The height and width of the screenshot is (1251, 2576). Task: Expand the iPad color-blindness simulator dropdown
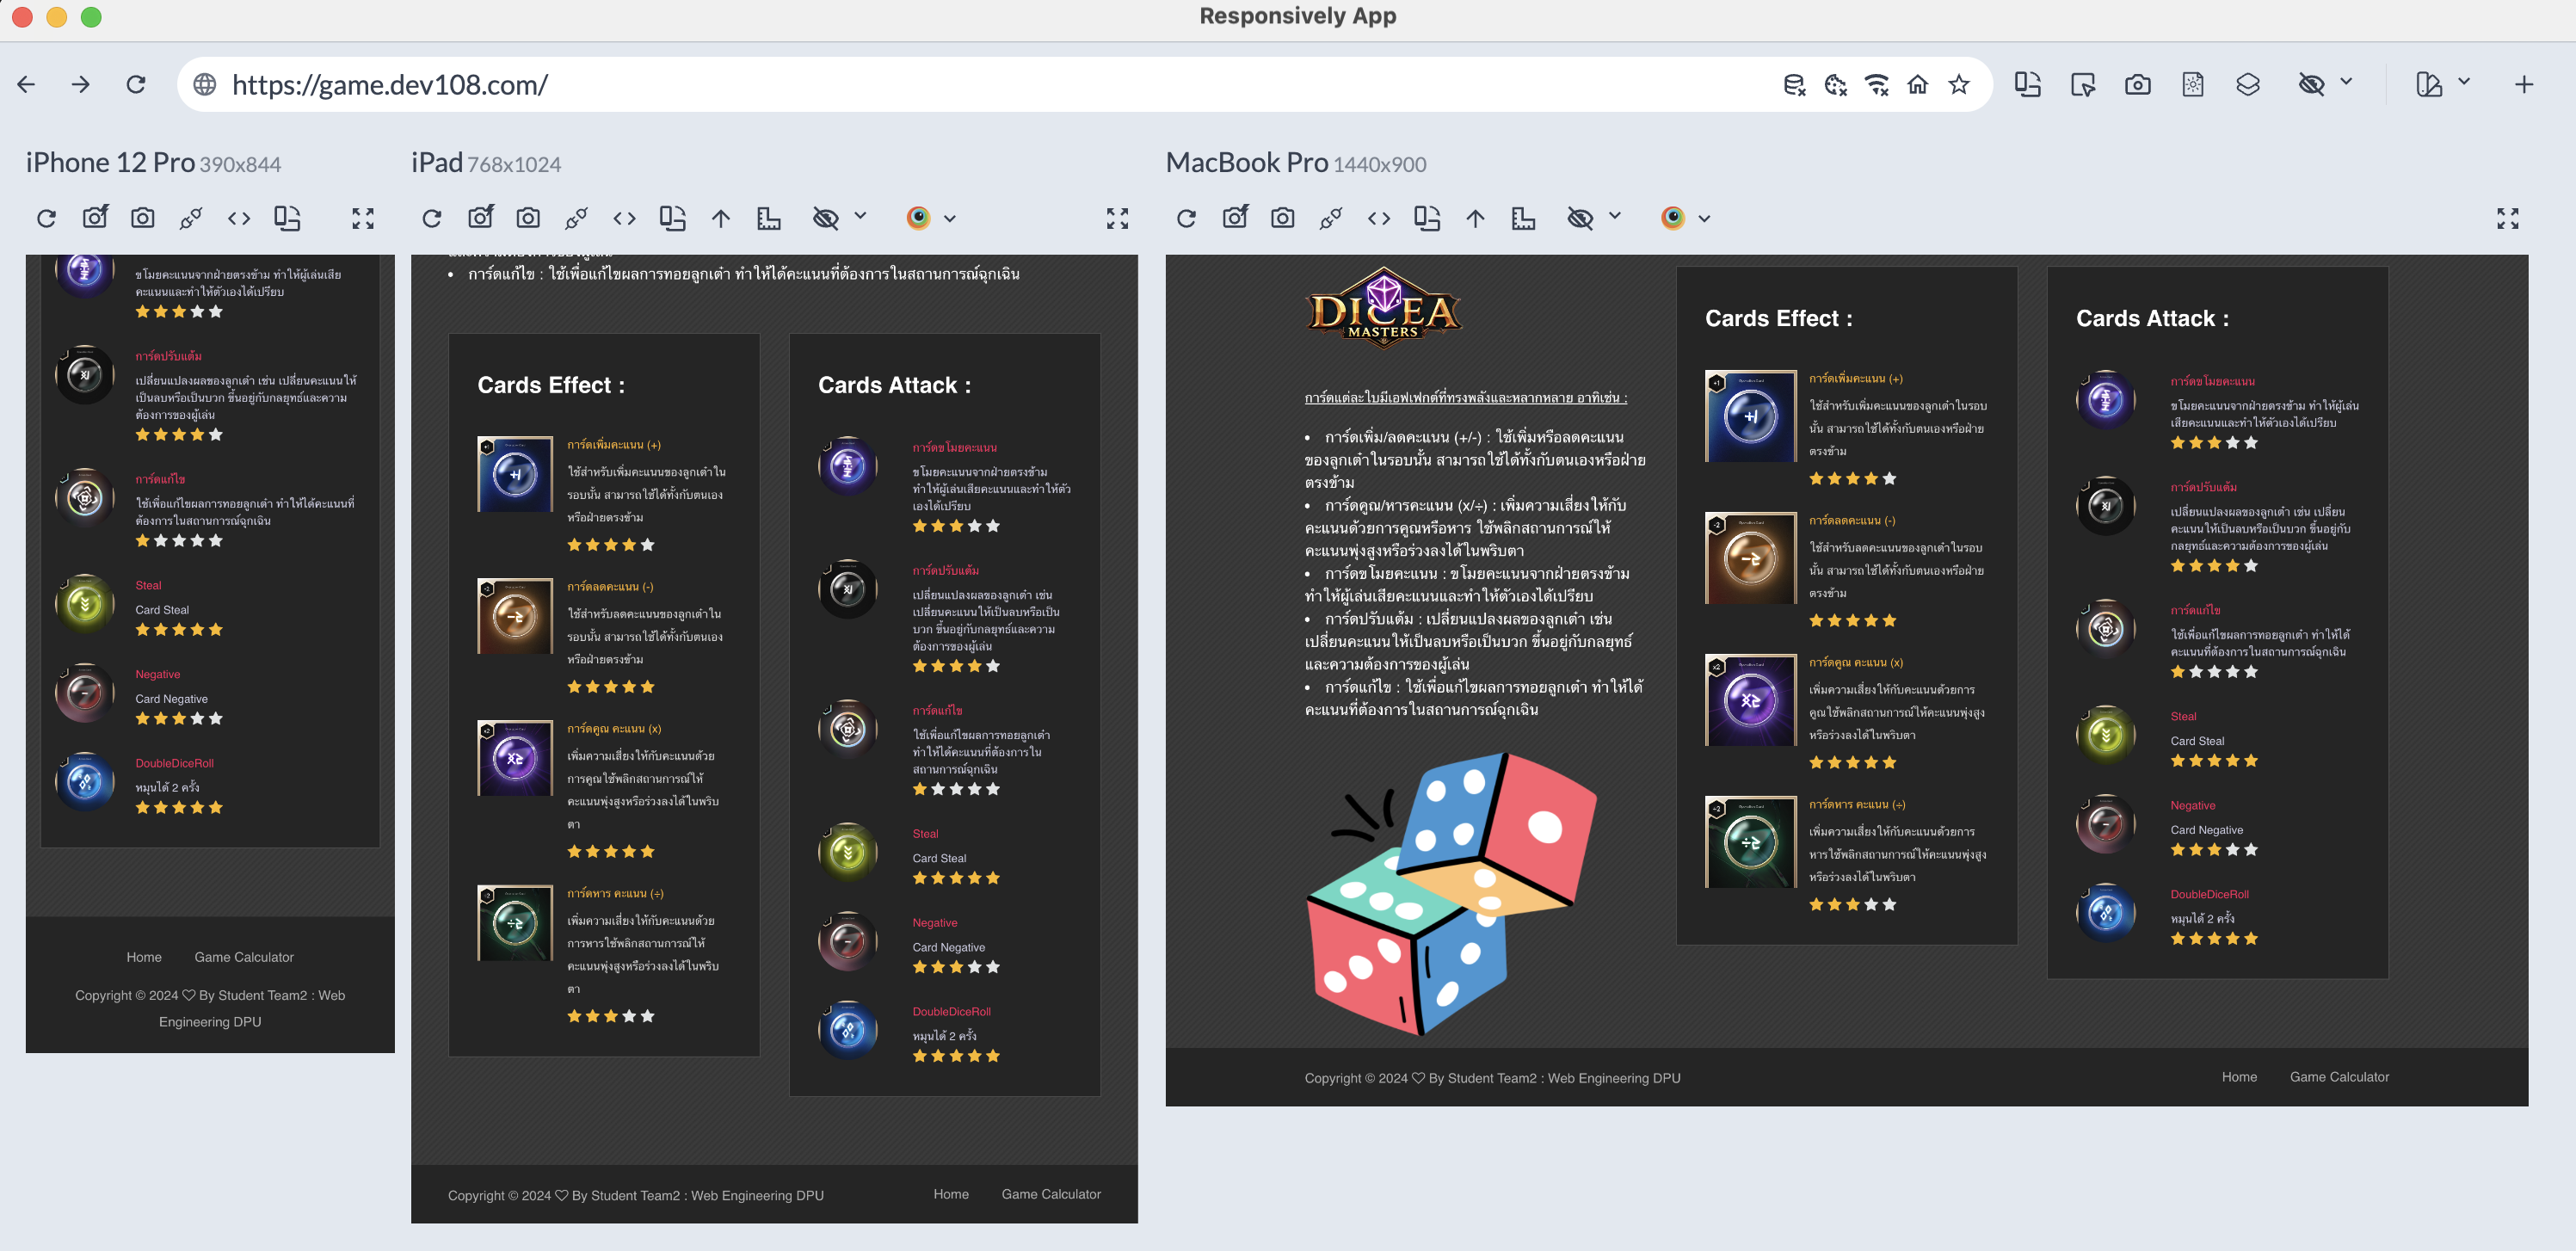[x=950, y=218]
